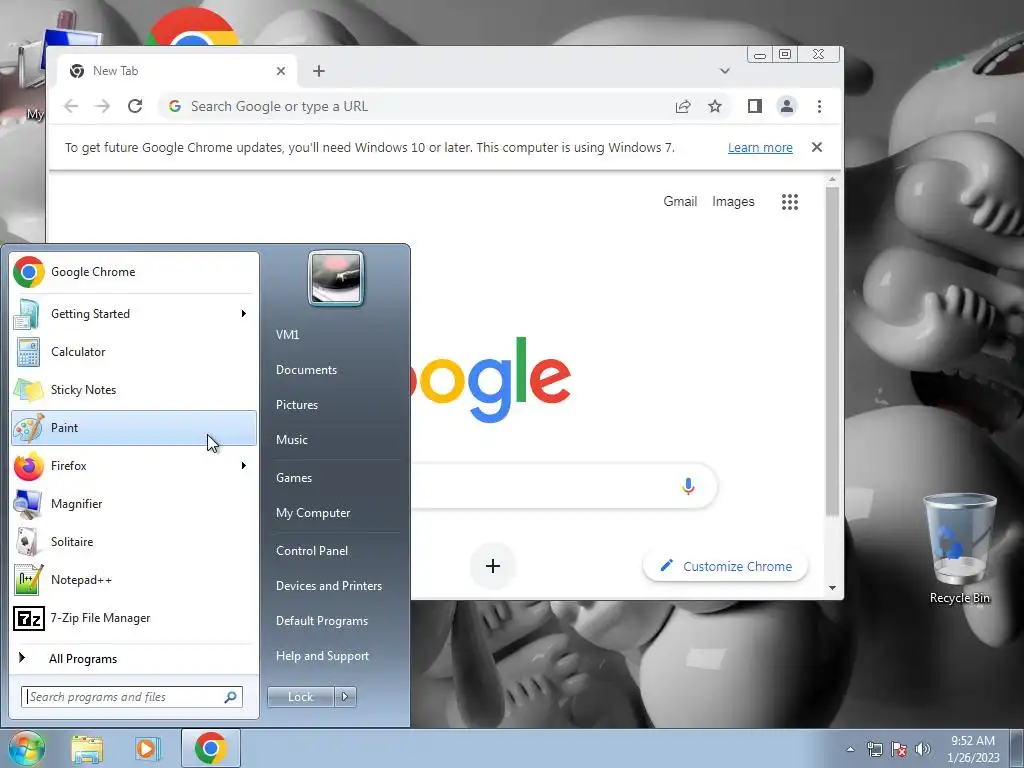
Task: Open shutdown options arrow next to Lock
Action: [x=345, y=697]
